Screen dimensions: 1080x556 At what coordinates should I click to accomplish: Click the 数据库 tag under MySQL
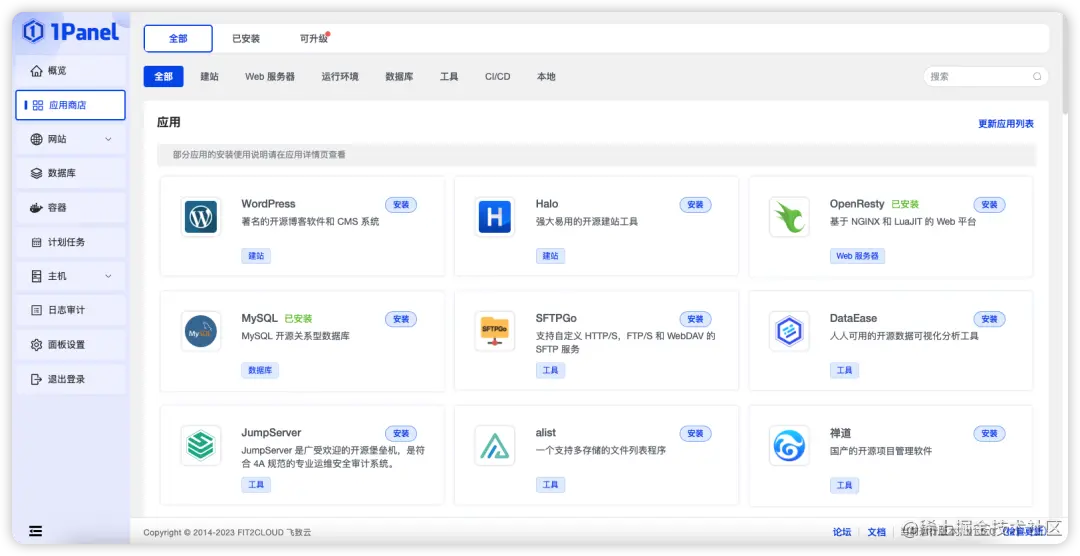tap(260, 370)
